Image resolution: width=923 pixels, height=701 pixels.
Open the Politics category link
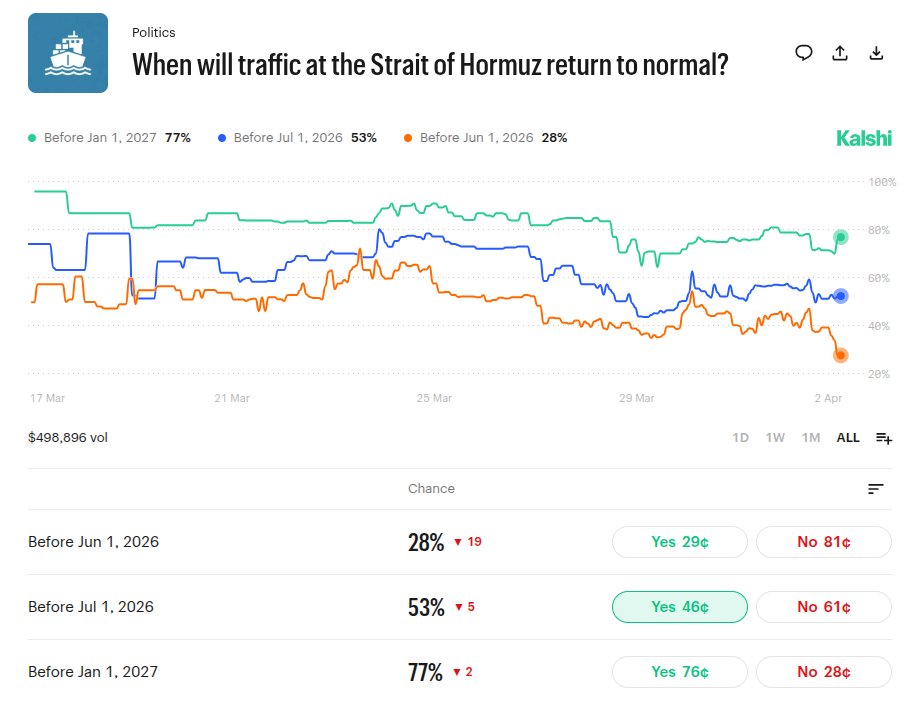pos(153,33)
